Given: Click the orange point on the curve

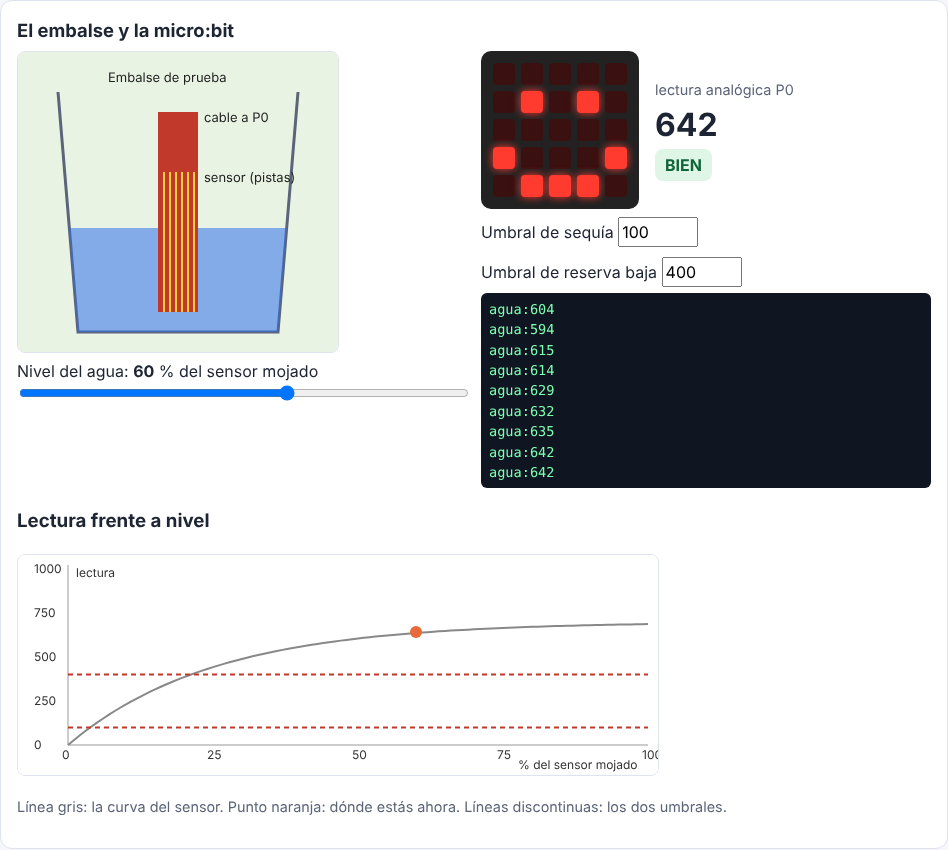Looking at the screenshot, I should click(x=416, y=632).
